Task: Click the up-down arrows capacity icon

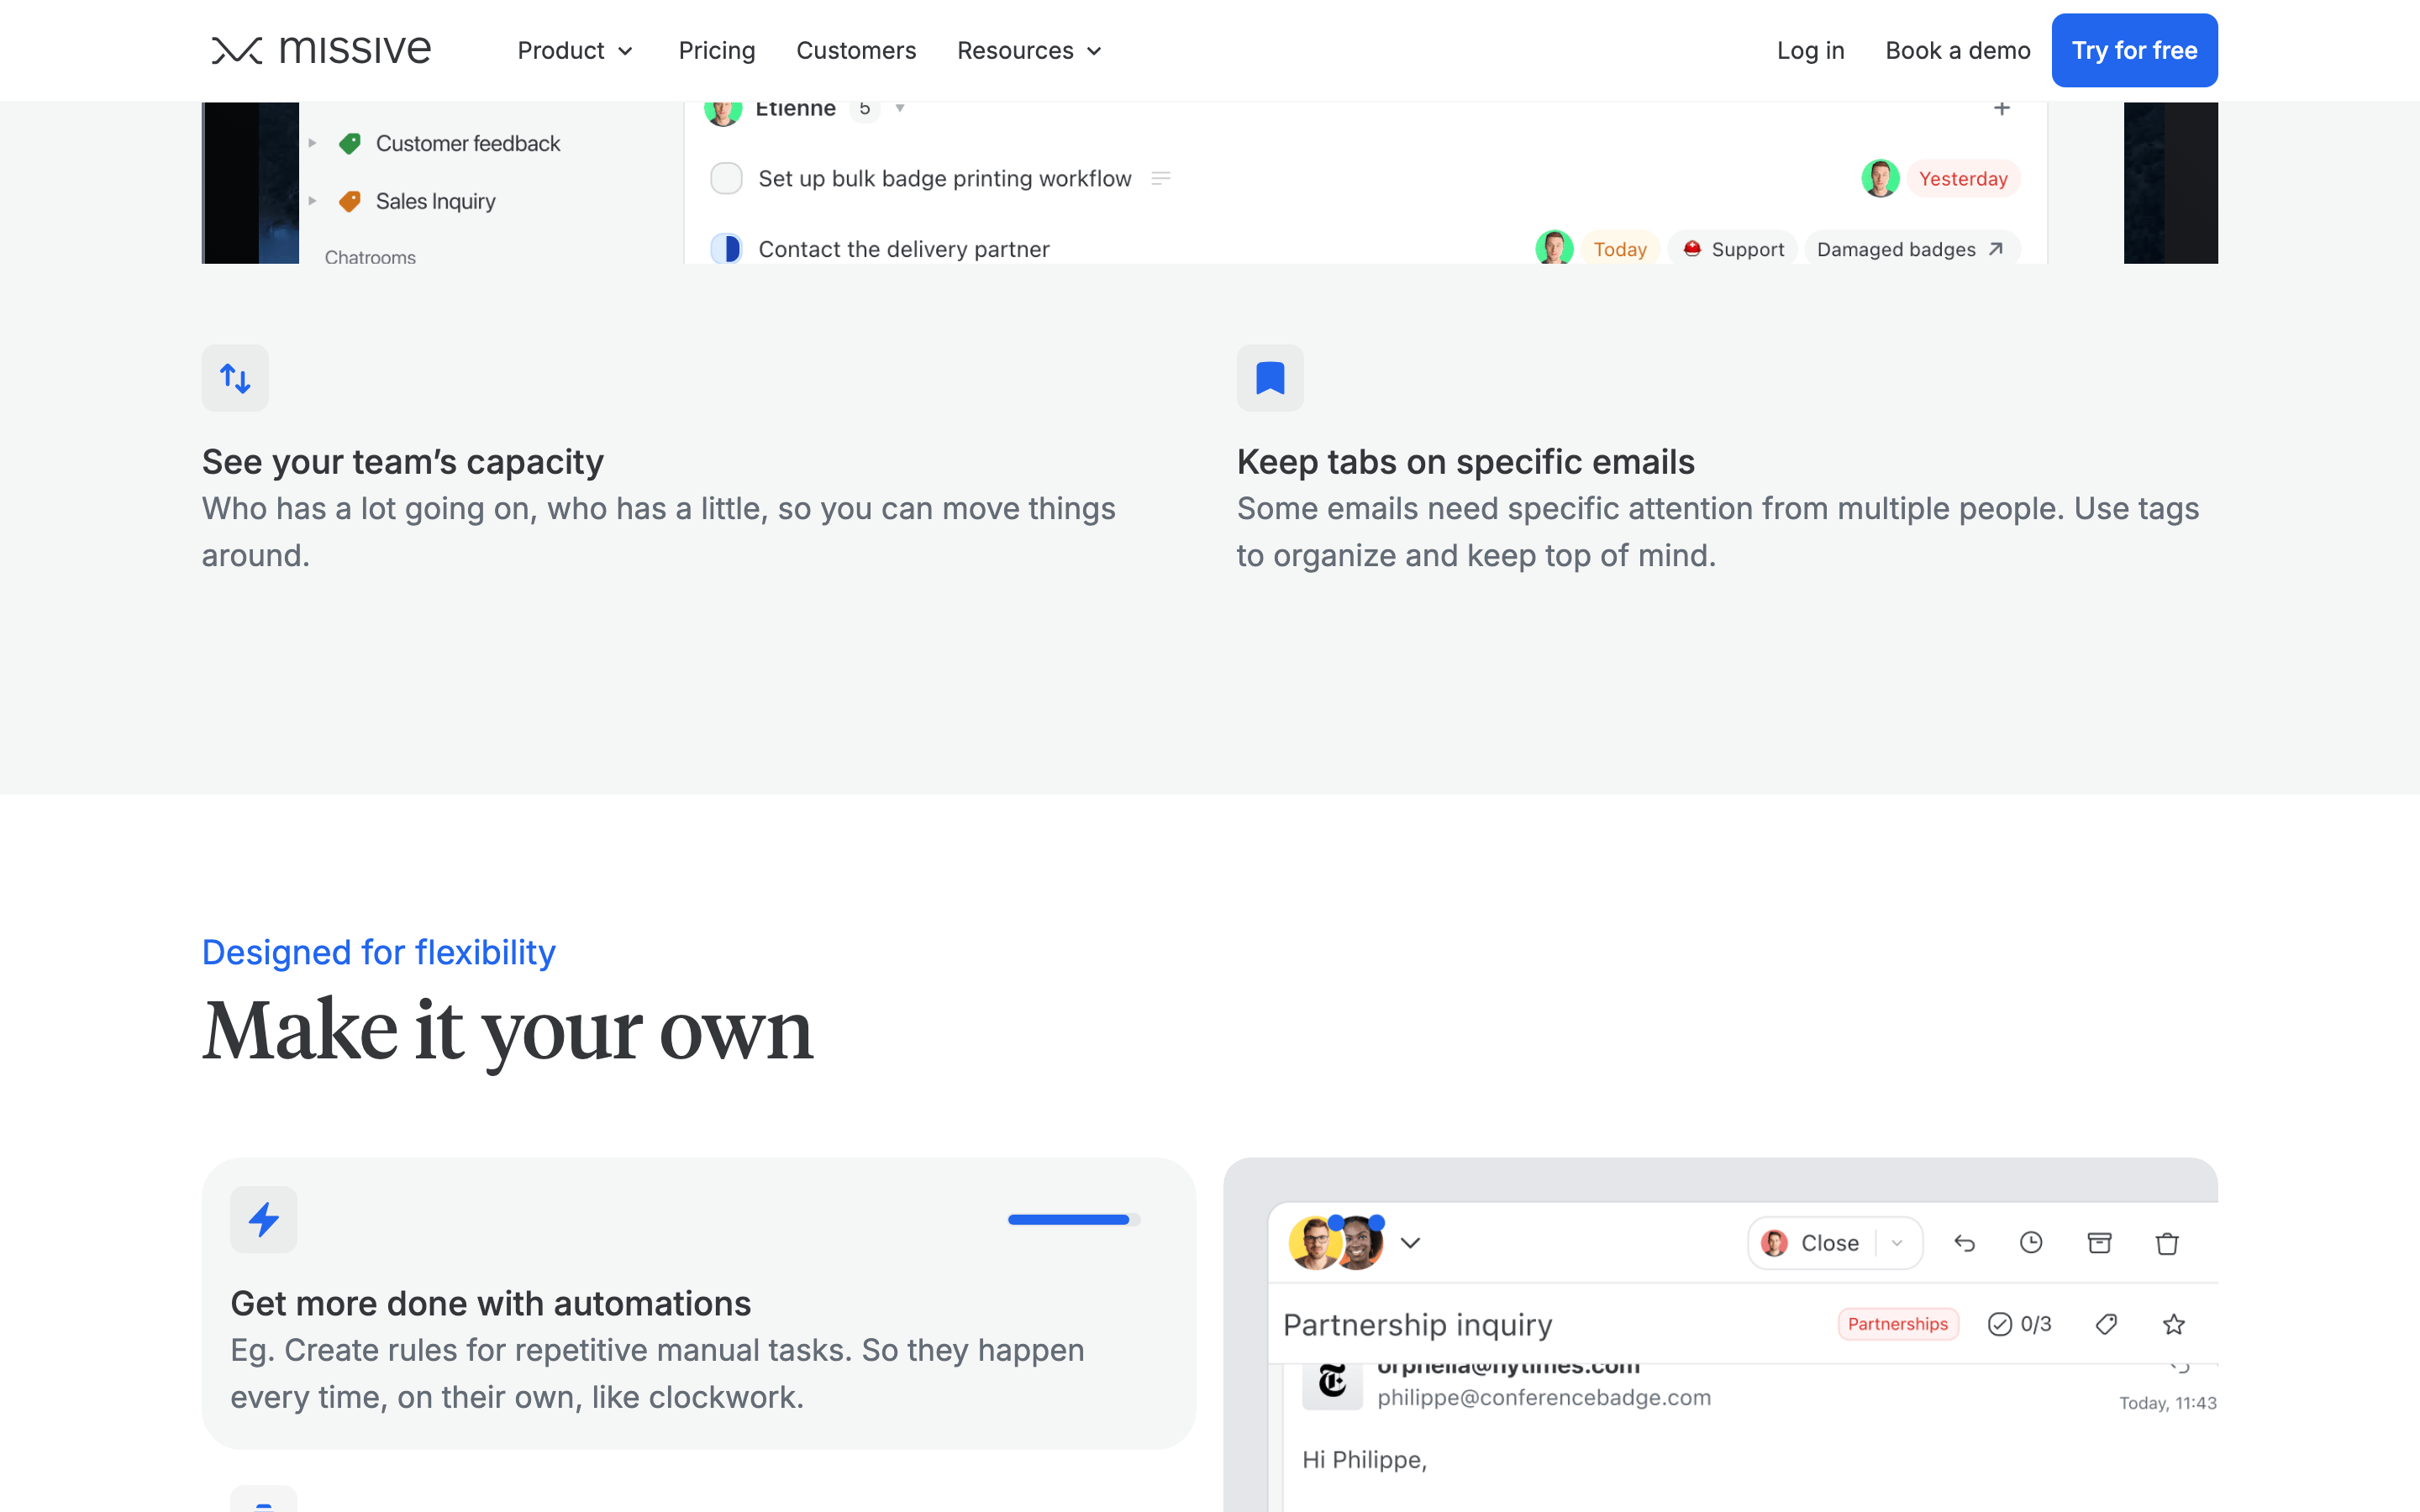Action: pos(235,378)
